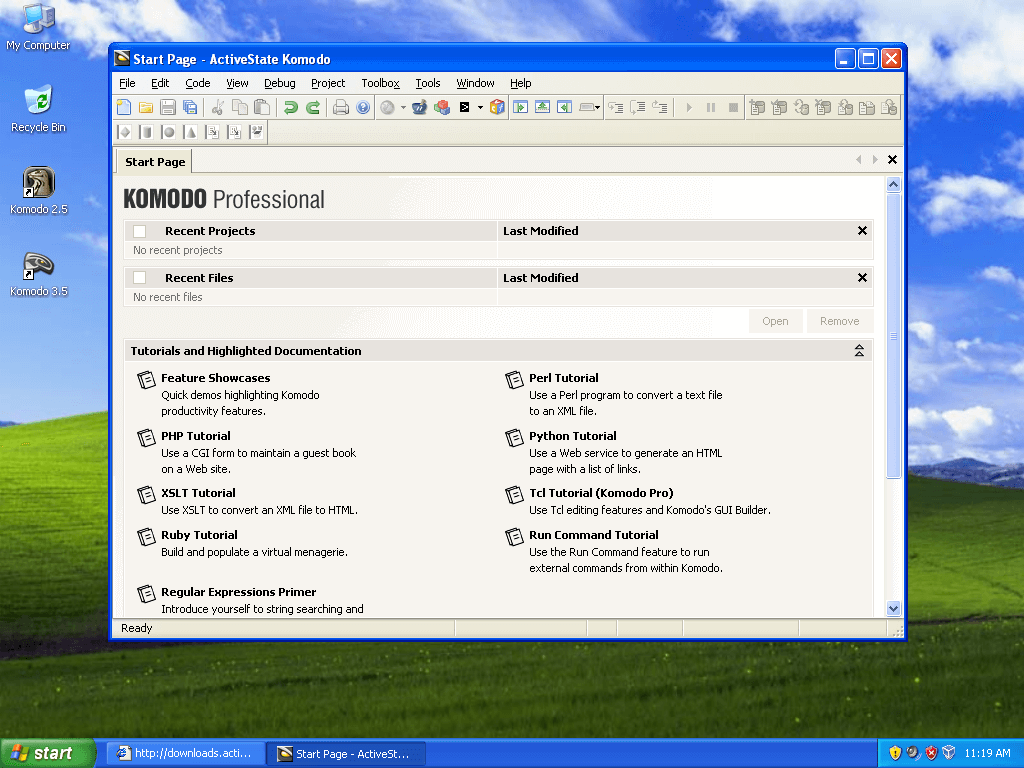The height and width of the screenshot is (768, 1024).
Task: Open the Regular Expressions Primer link
Action: (x=238, y=592)
